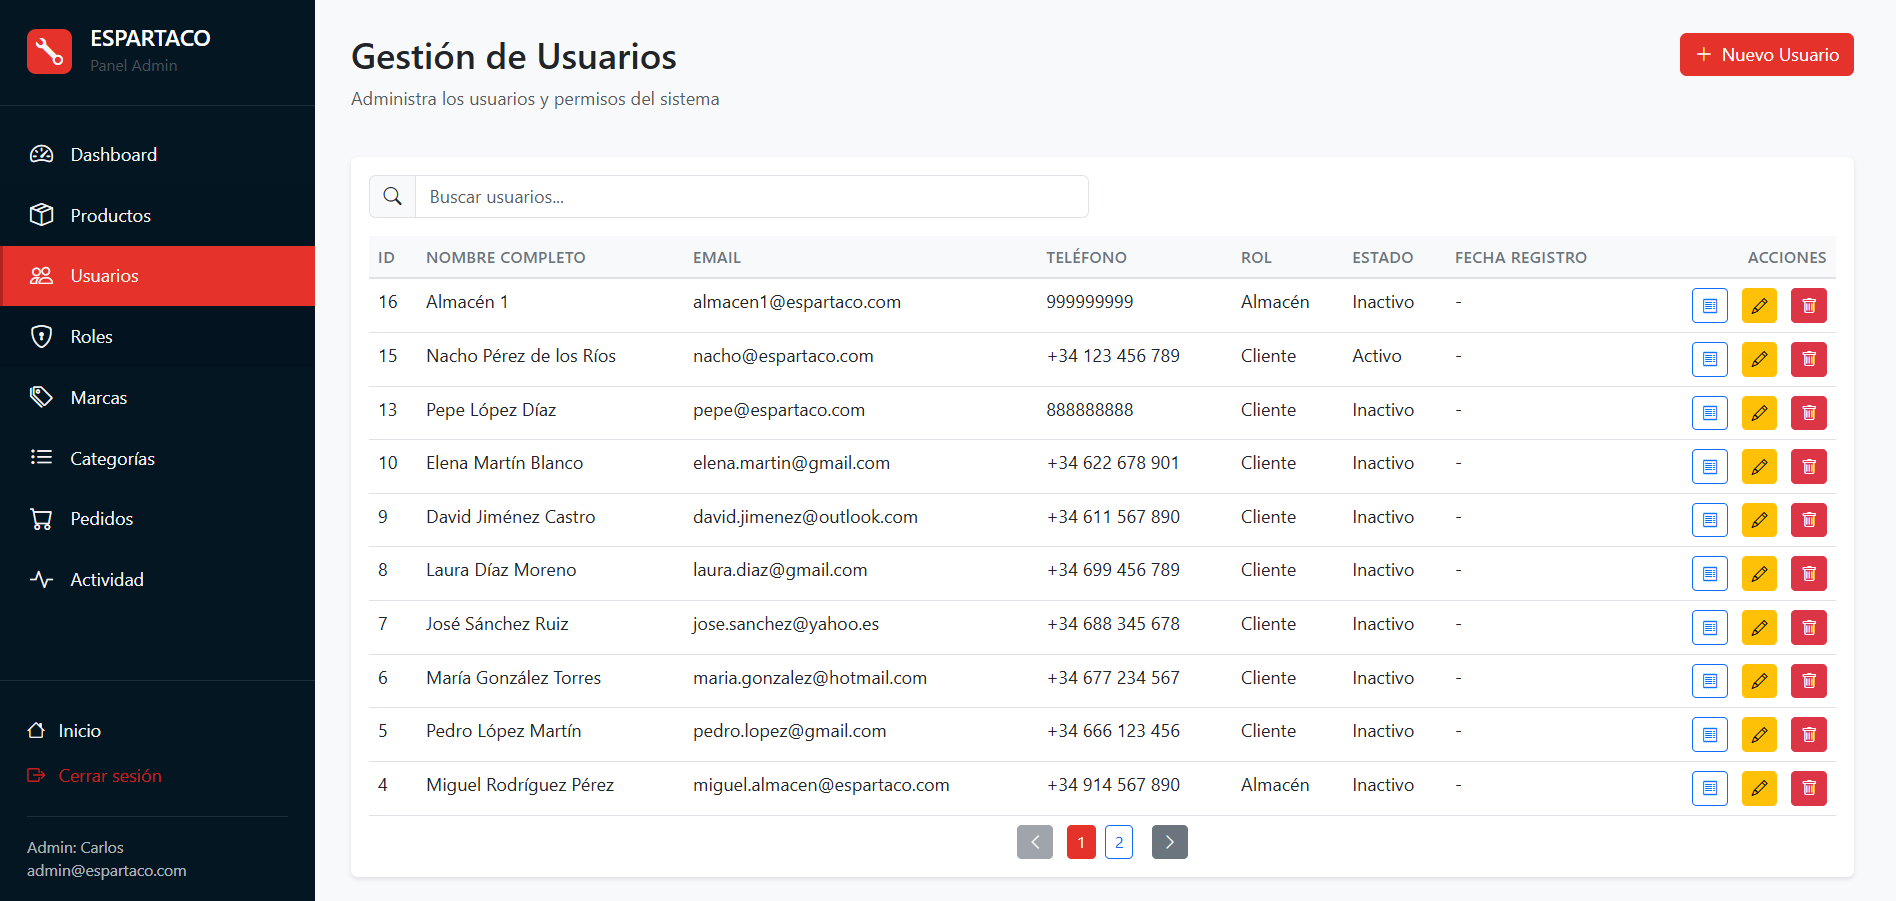Click the NOMBRE COMPLETO column header

506,258
